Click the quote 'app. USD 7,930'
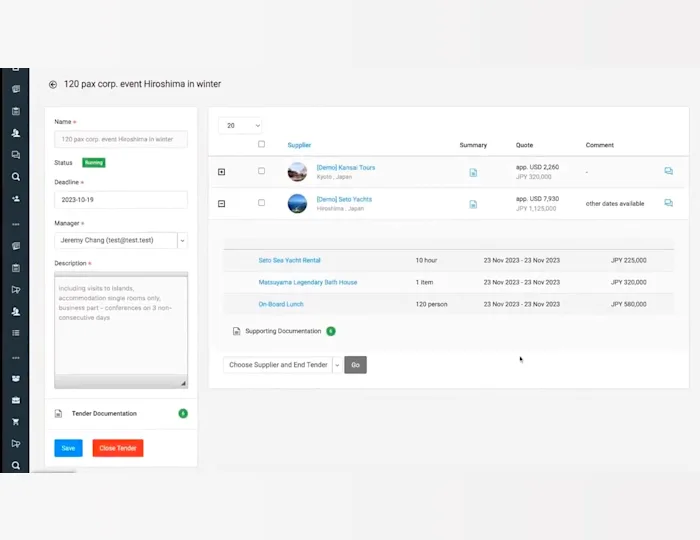The height and width of the screenshot is (540, 700). (538, 199)
